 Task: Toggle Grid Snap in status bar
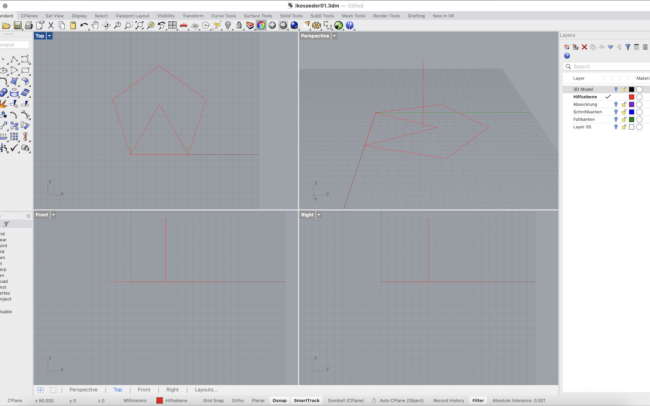pos(213,400)
